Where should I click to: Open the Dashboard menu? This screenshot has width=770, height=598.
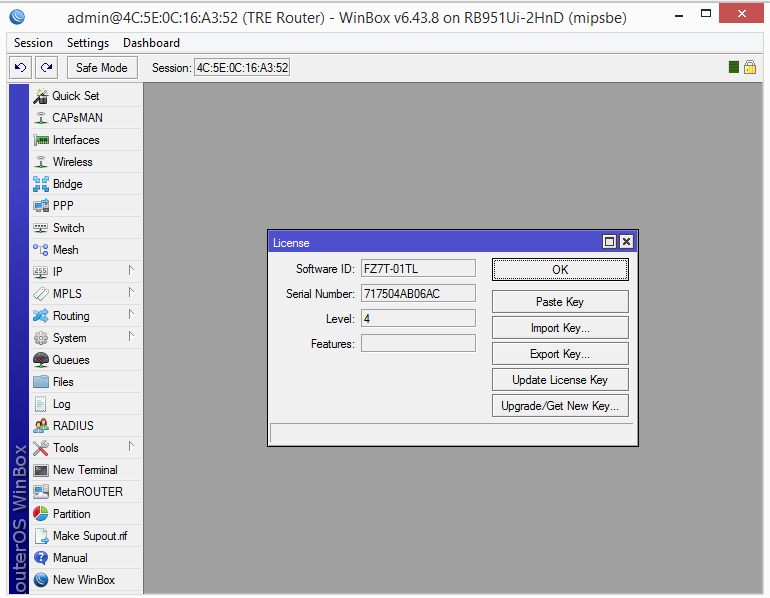(x=151, y=43)
